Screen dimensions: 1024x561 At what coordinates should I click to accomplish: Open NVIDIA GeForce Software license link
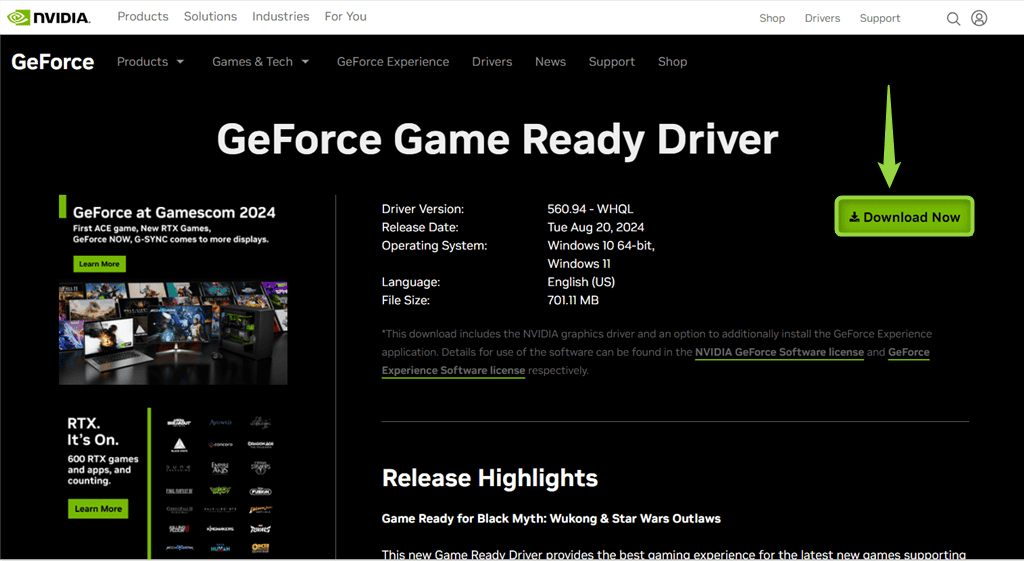click(x=779, y=352)
